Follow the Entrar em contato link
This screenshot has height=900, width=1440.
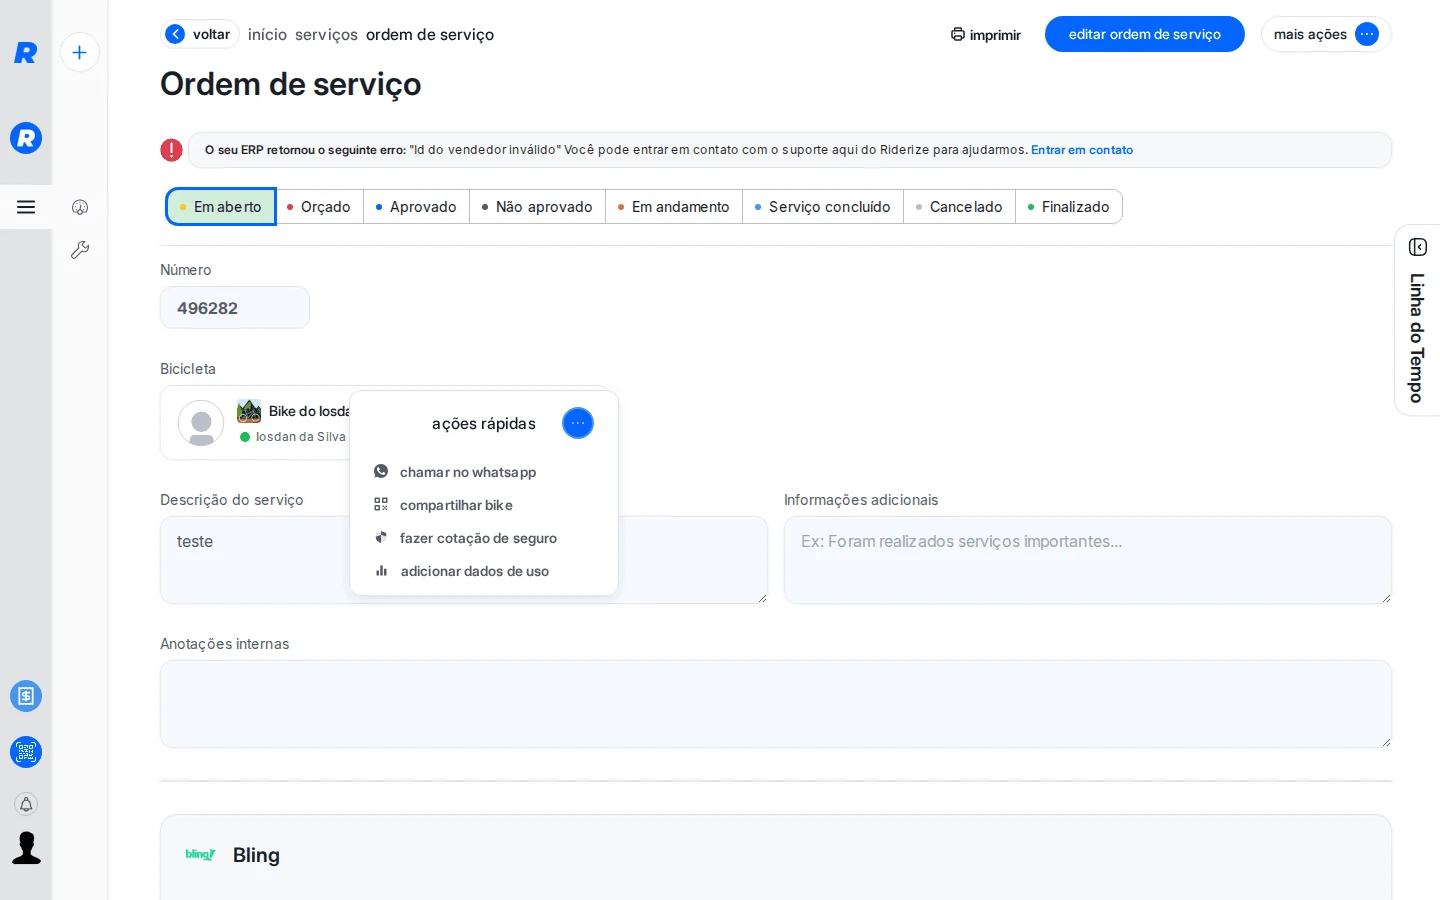(x=1082, y=150)
